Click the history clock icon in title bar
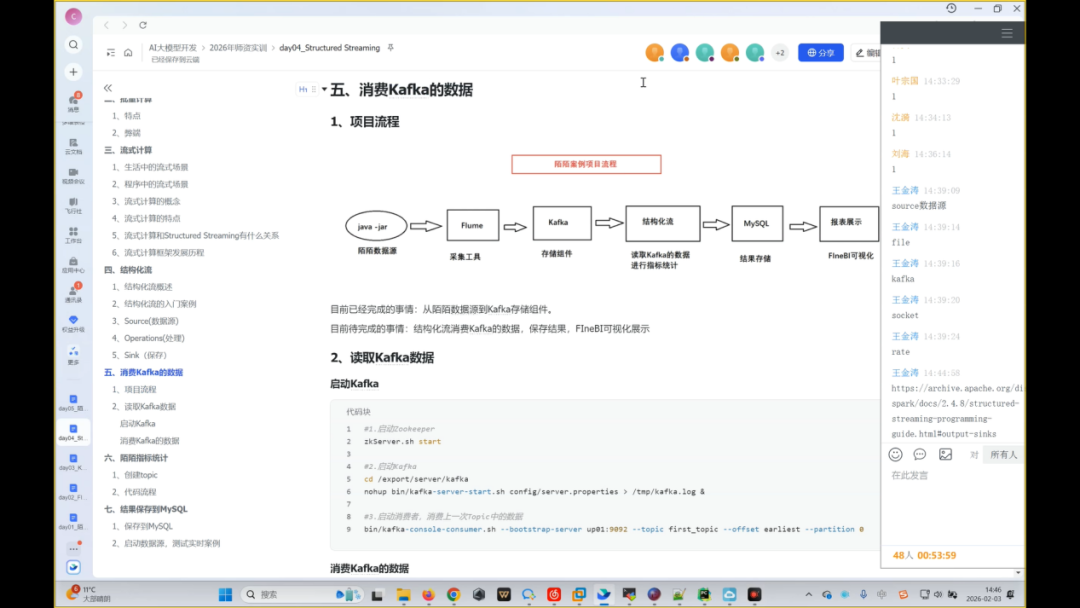The image size is (1080, 608). [x=951, y=8]
